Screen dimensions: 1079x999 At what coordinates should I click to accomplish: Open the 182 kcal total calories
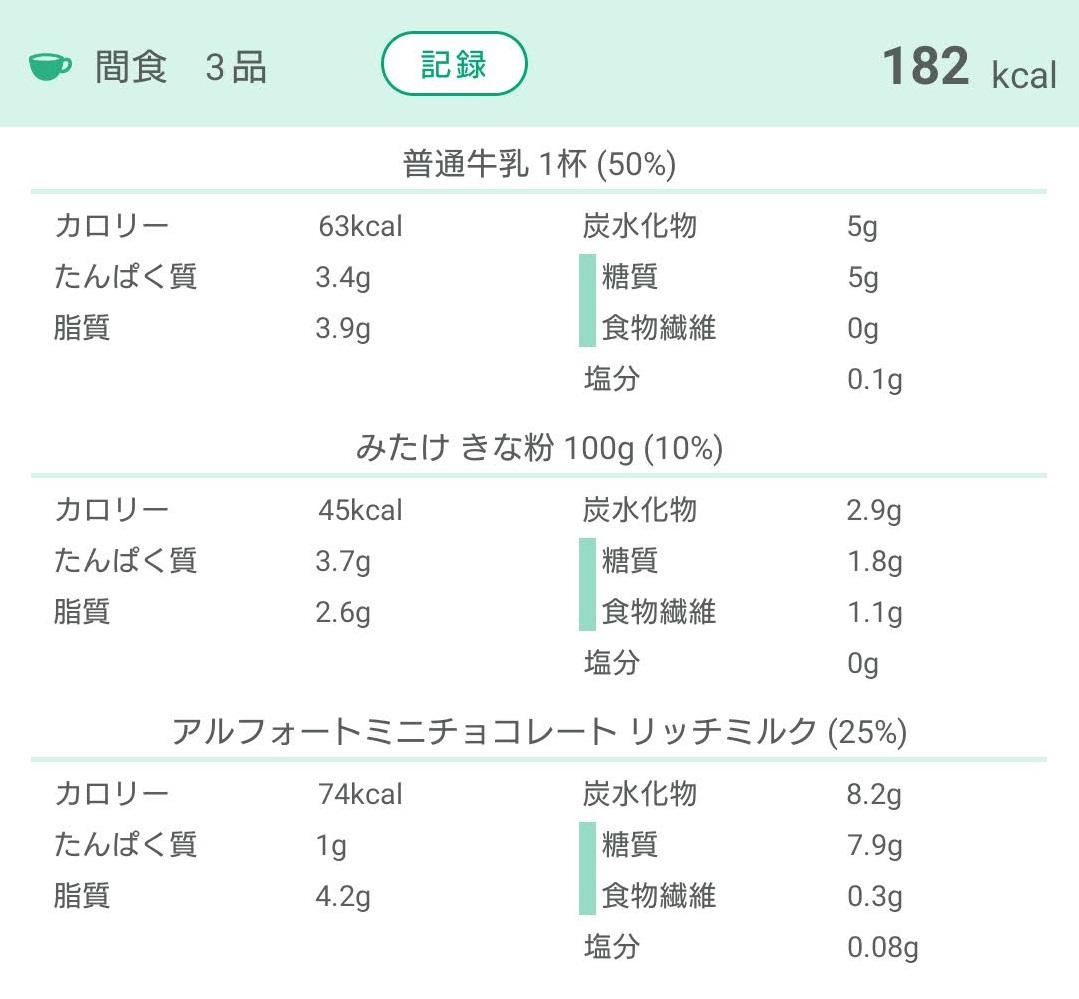pyautogui.click(x=969, y=67)
